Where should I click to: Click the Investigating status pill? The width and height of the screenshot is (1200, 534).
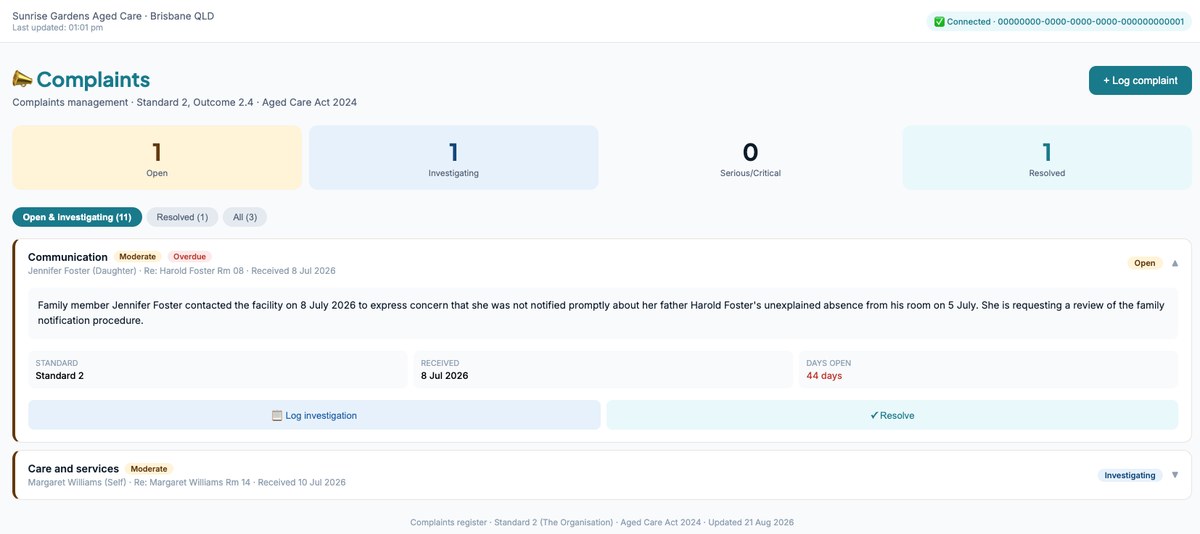tap(1131, 475)
